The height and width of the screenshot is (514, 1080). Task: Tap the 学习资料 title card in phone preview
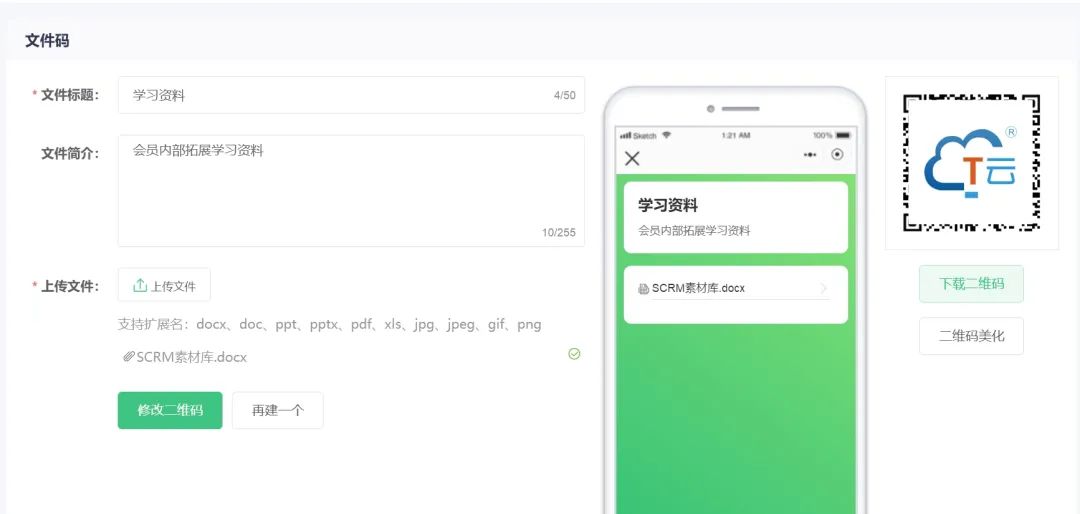click(735, 217)
